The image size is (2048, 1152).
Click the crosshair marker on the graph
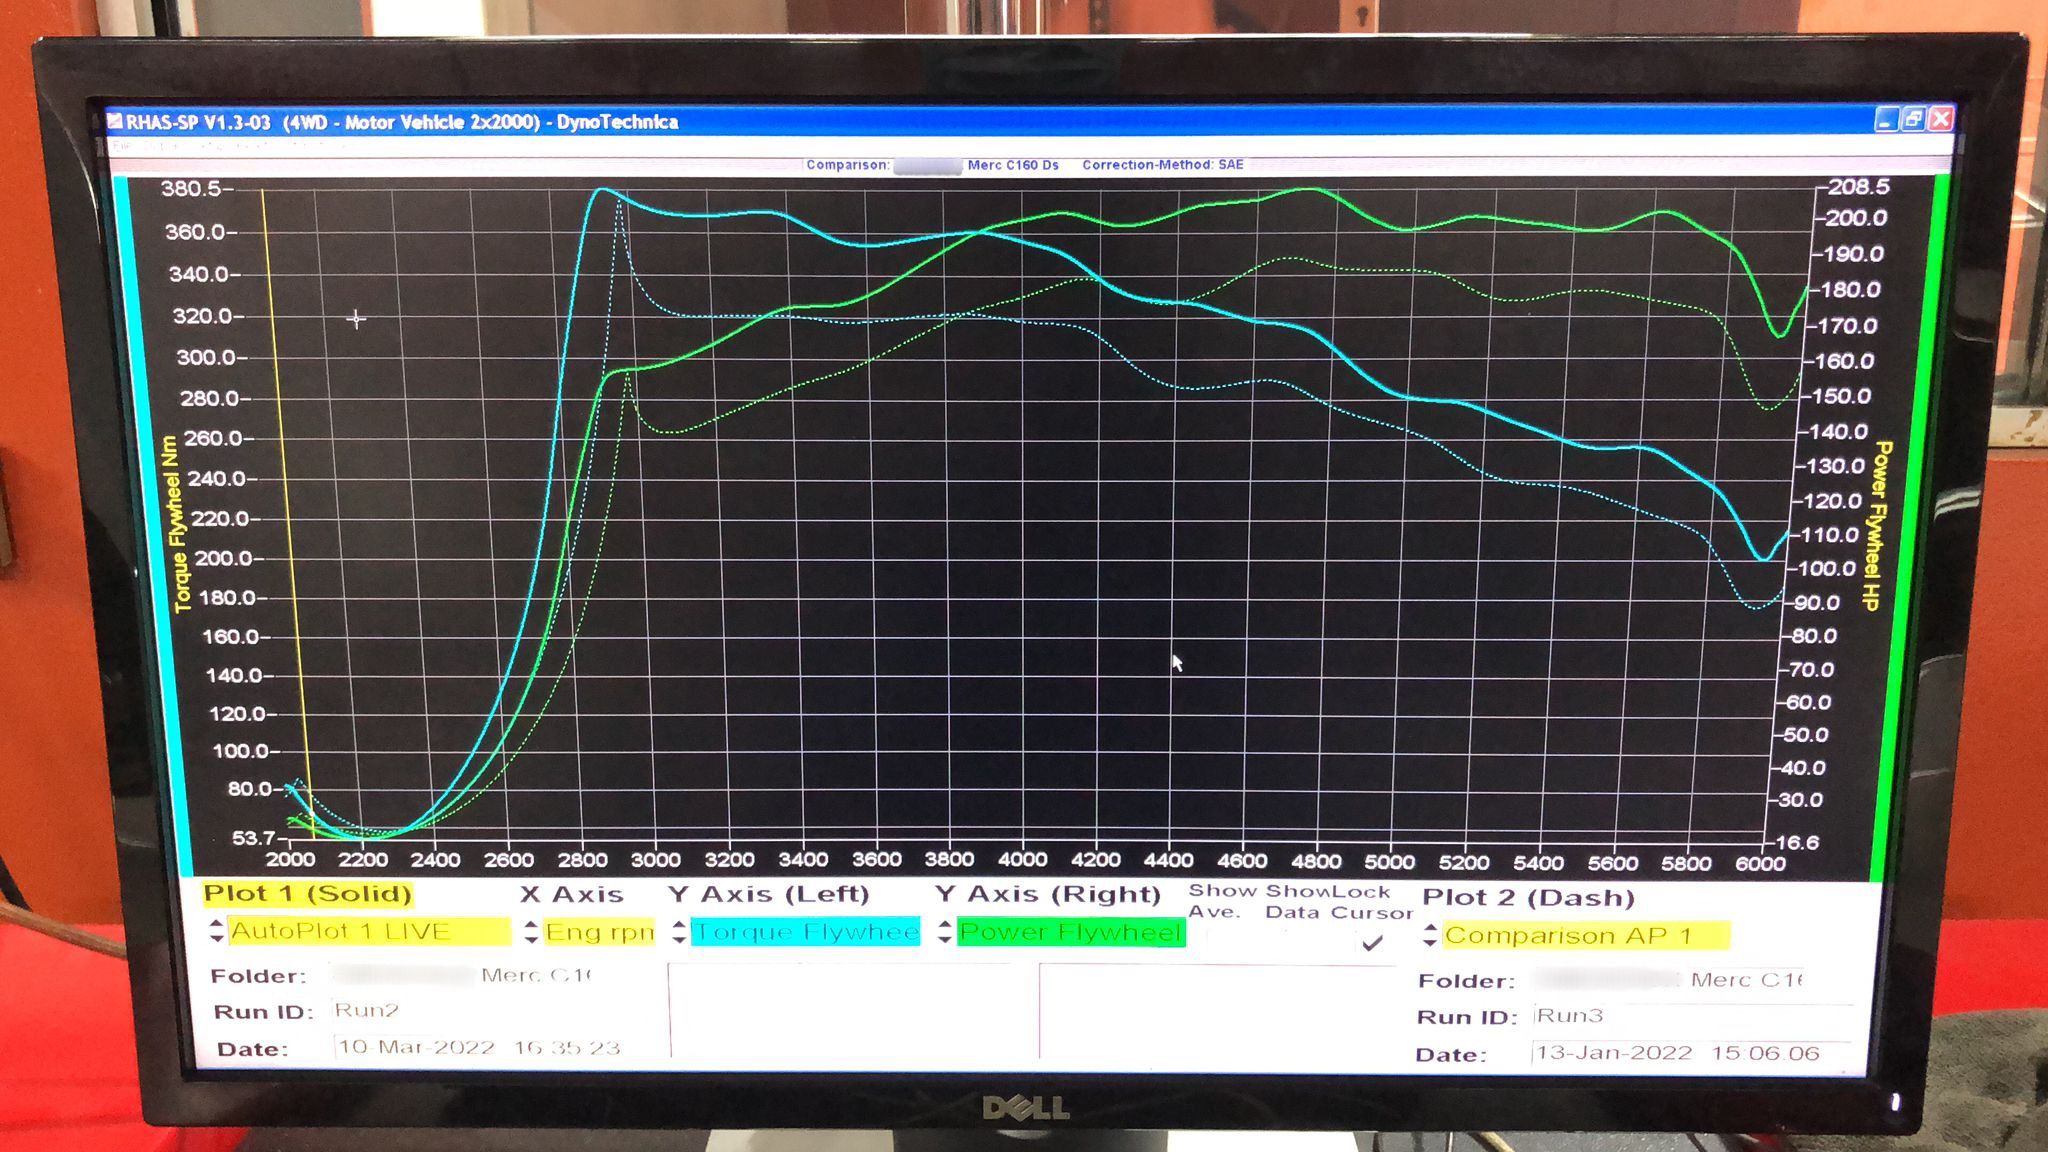[356, 319]
